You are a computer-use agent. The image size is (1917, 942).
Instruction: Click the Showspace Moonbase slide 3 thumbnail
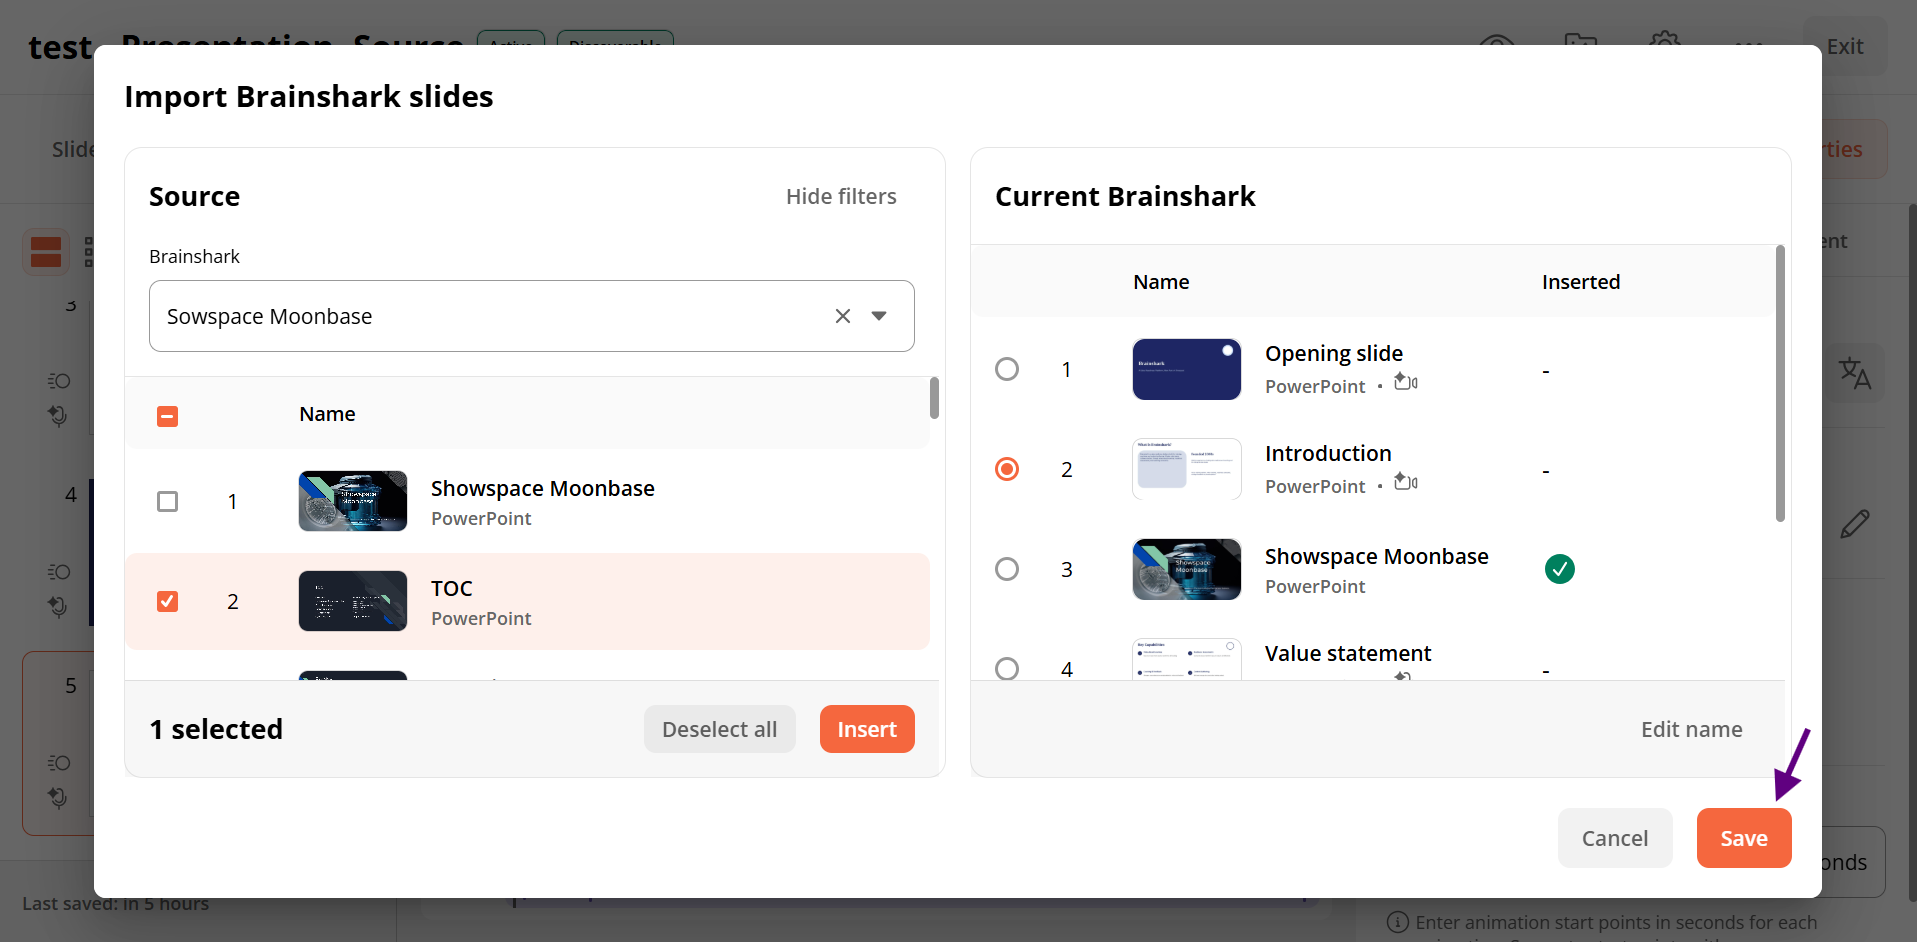pyautogui.click(x=1187, y=569)
